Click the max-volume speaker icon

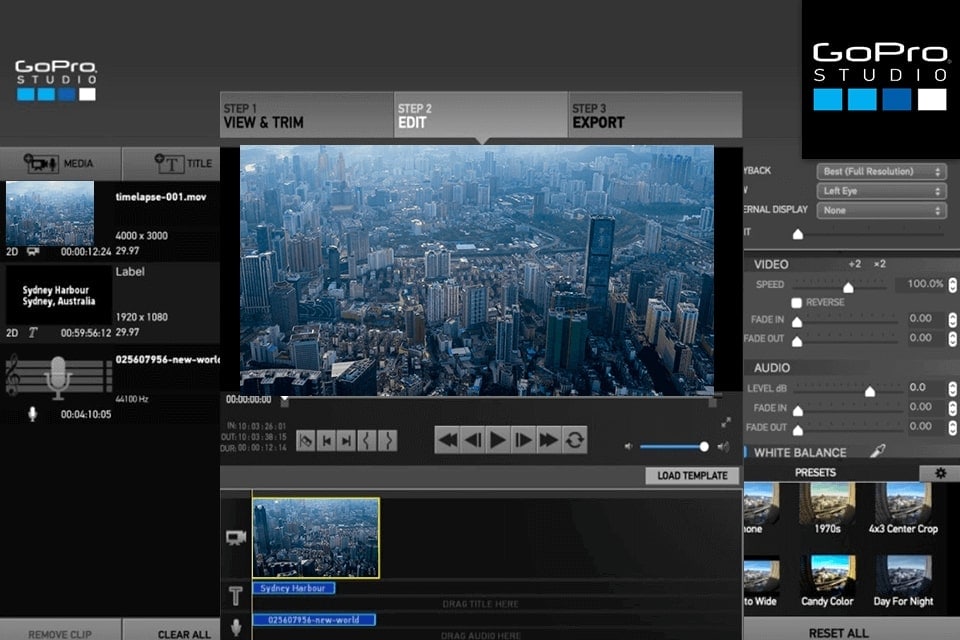coord(723,446)
